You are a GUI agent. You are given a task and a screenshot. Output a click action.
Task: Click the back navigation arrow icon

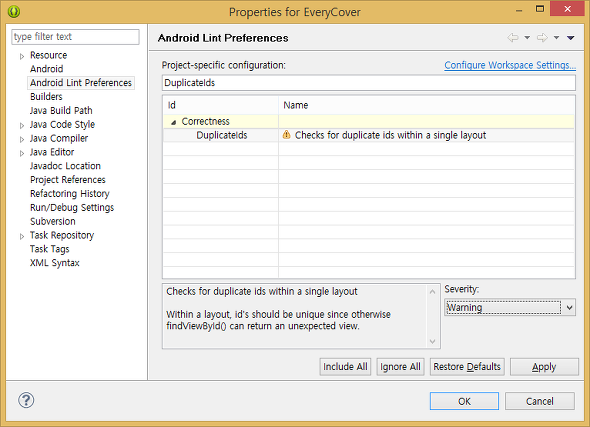512,38
